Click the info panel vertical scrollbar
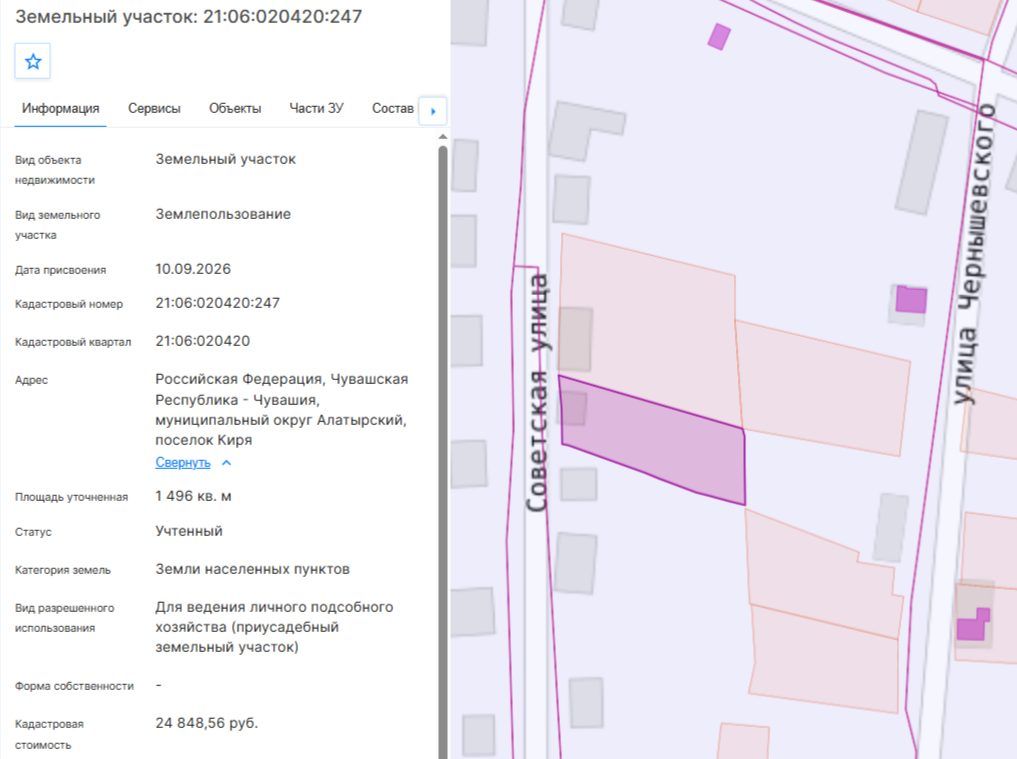1017x759 pixels. tap(443, 448)
